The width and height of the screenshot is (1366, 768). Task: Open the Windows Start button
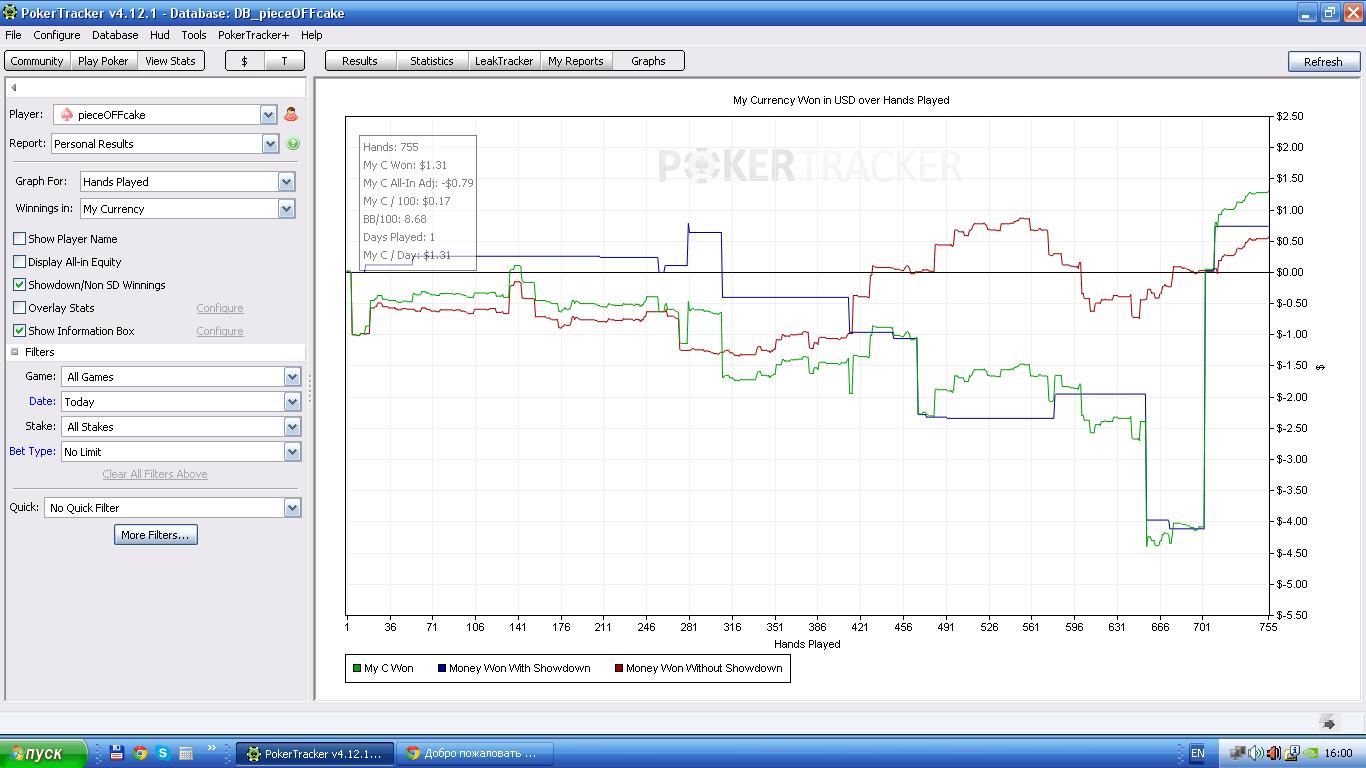click(42, 753)
